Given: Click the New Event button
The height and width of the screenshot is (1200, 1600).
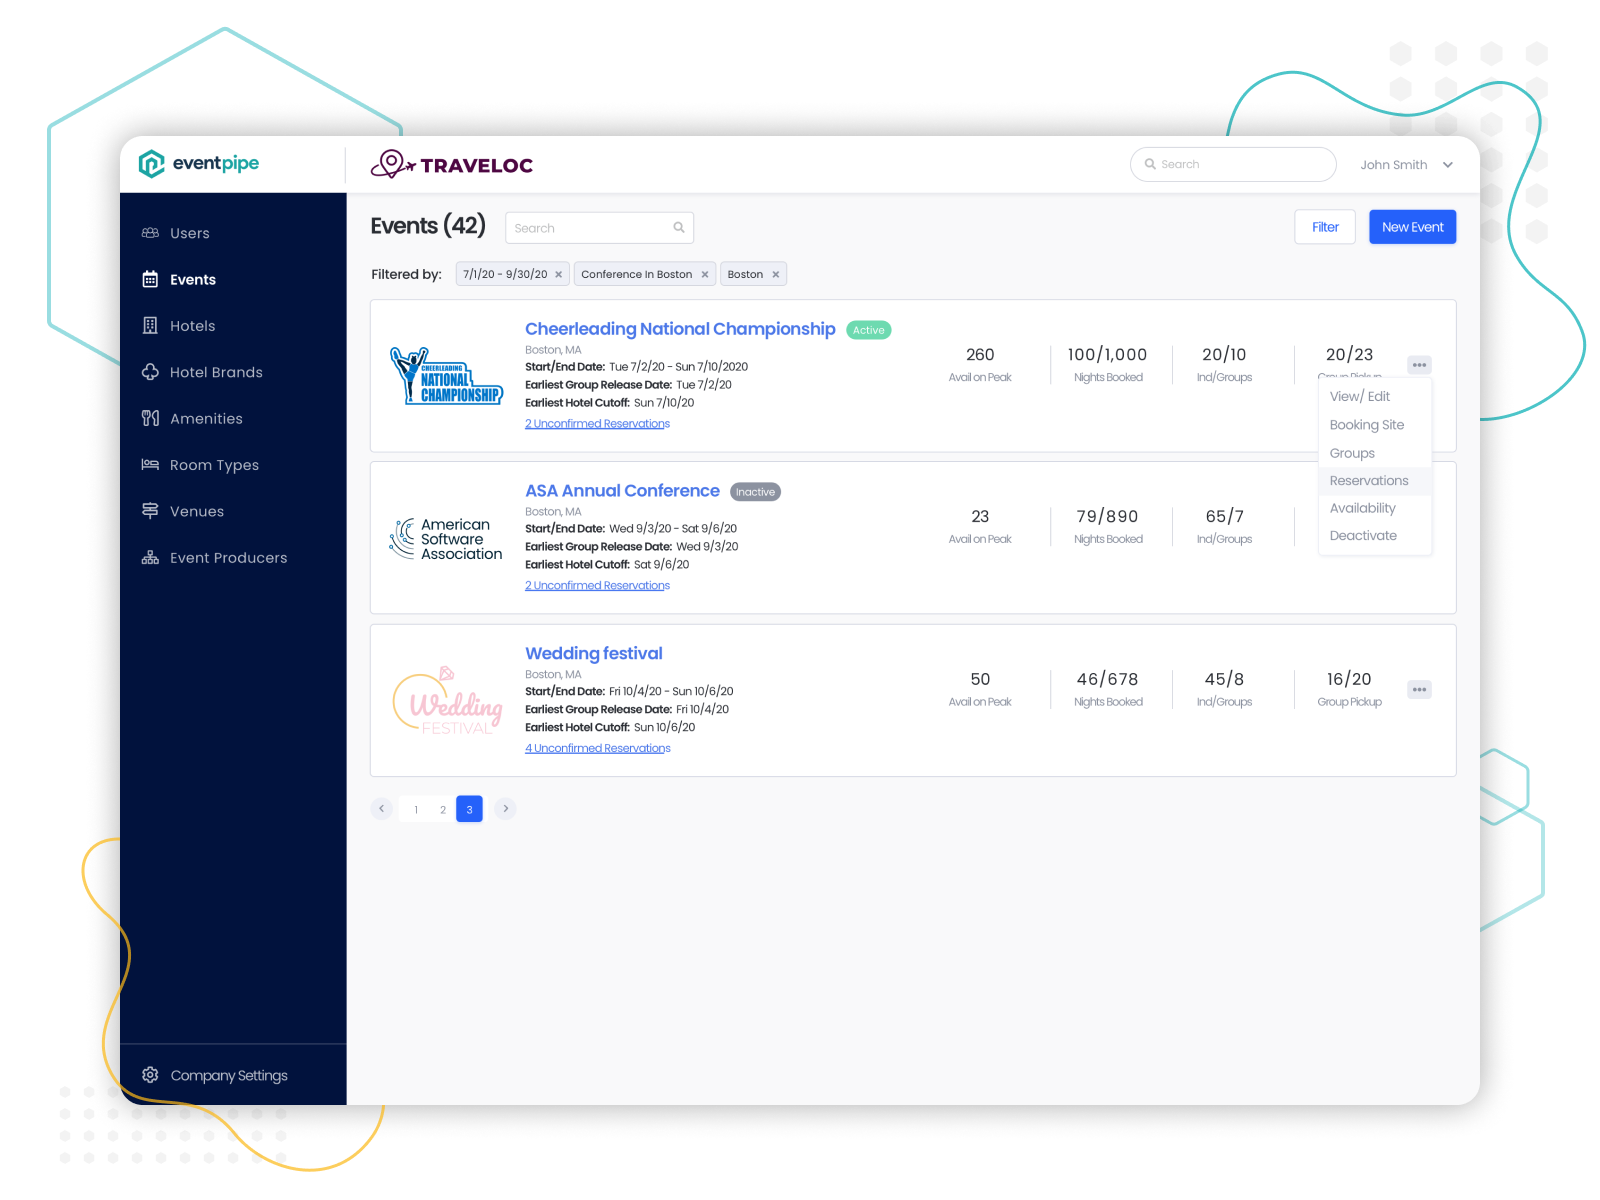Looking at the screenshot, I should pyautogui.click(x=1412, y=226).
